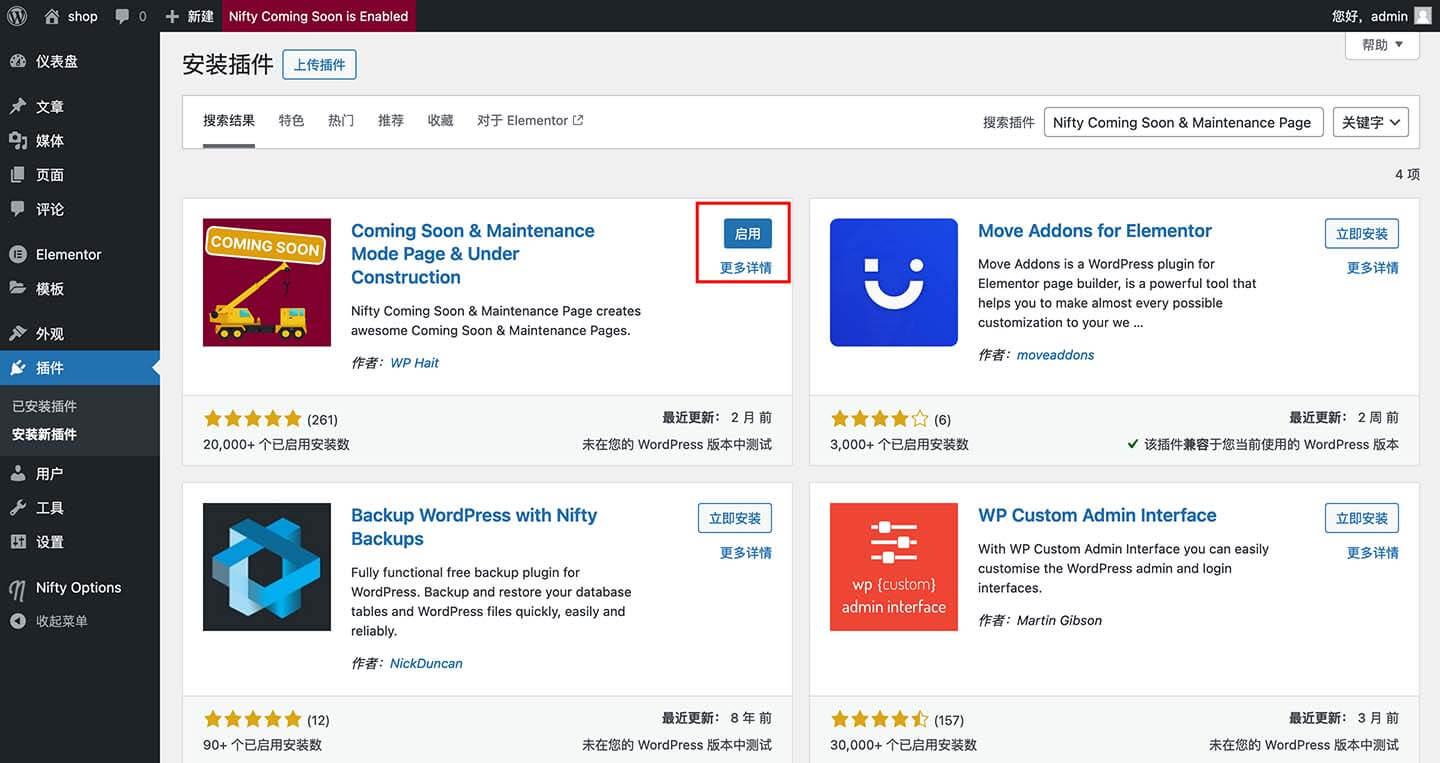Open 更多详情 for WP Custom Admin Interface

pos(1373,552)
